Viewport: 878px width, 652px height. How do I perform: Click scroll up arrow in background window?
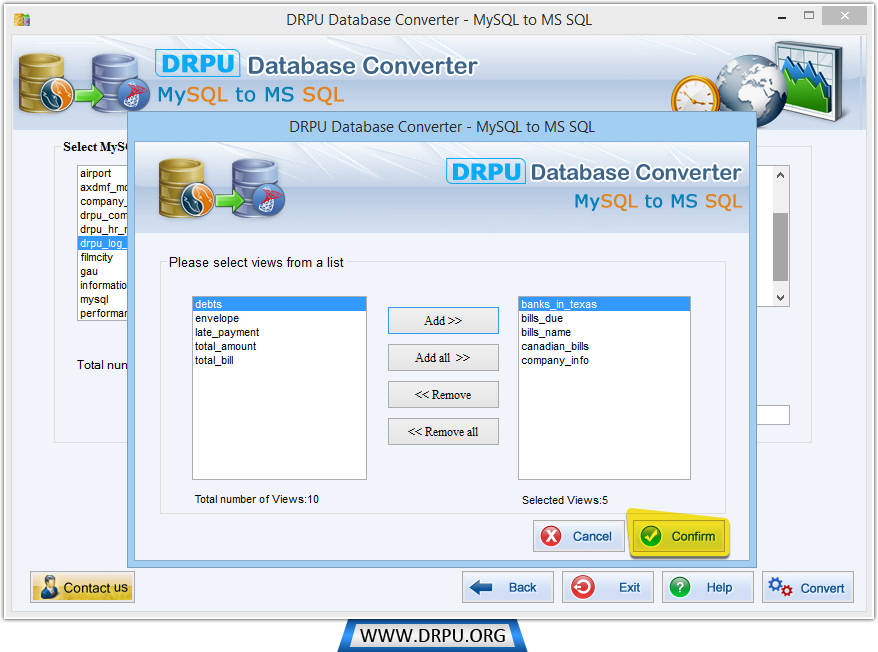tap(781, 175)
